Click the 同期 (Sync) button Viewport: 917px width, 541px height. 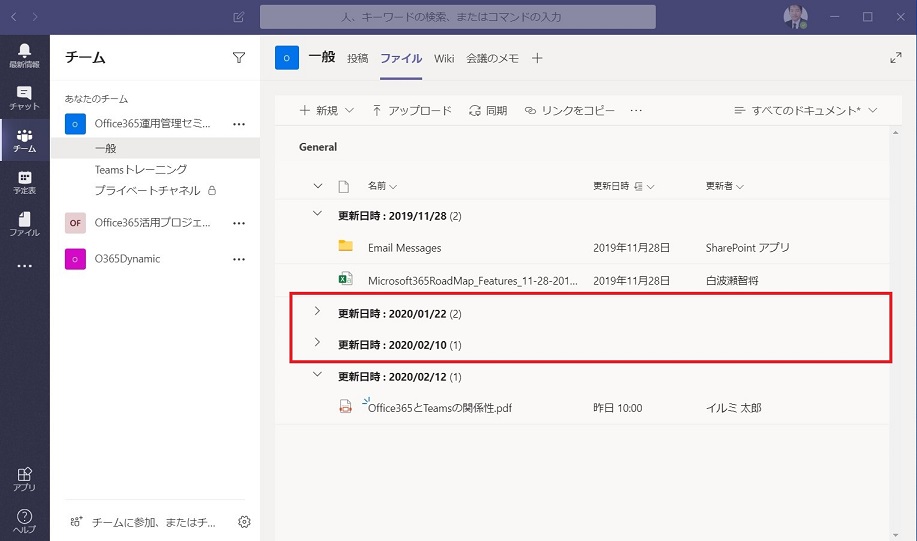point(488,111)
